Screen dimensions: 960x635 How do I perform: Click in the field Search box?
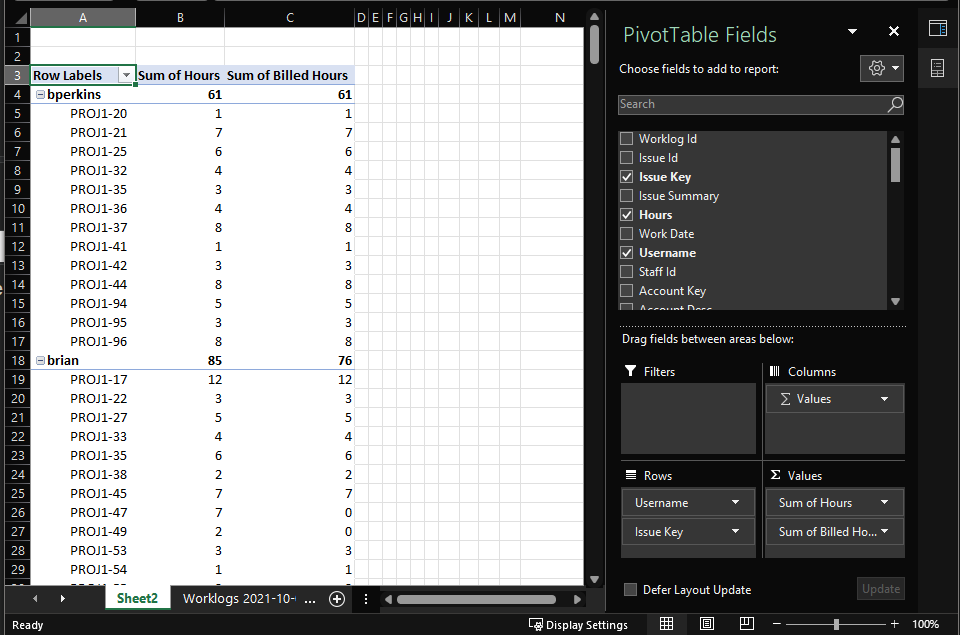click(x=750, y=104)
